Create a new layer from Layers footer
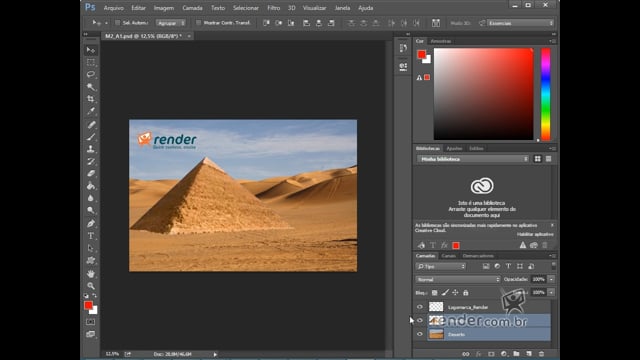Image resolution: width=640 pixels, height=360 pixels. click(529, 354)
